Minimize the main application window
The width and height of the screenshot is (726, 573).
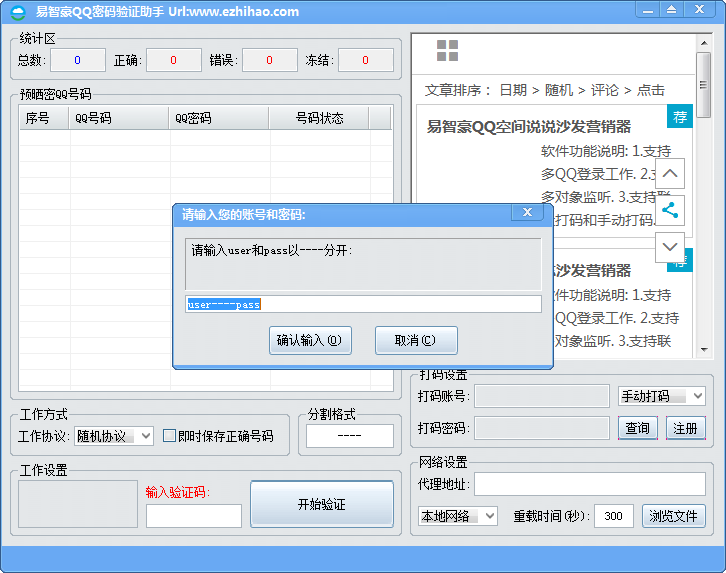[648, 10]
